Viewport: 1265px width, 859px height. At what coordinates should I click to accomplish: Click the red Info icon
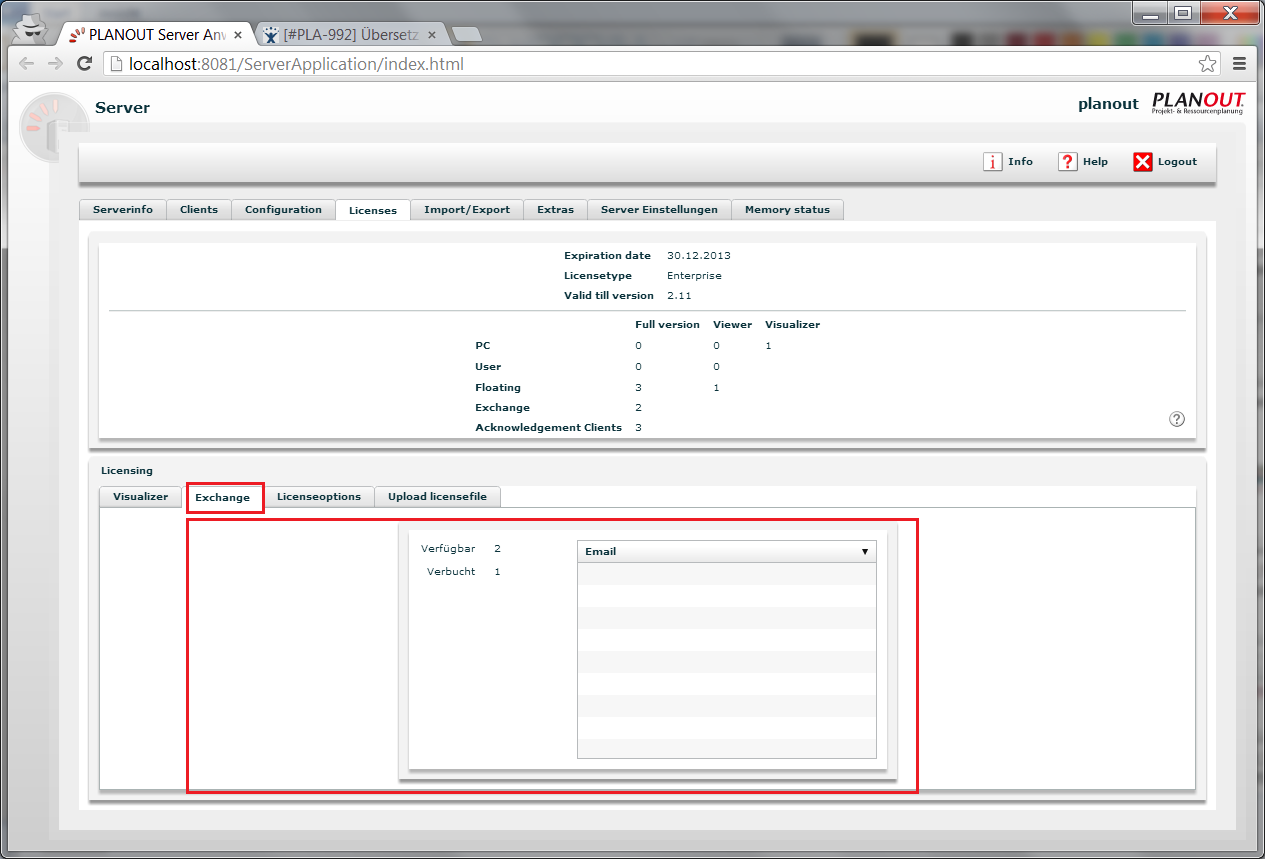click(992, 162)
